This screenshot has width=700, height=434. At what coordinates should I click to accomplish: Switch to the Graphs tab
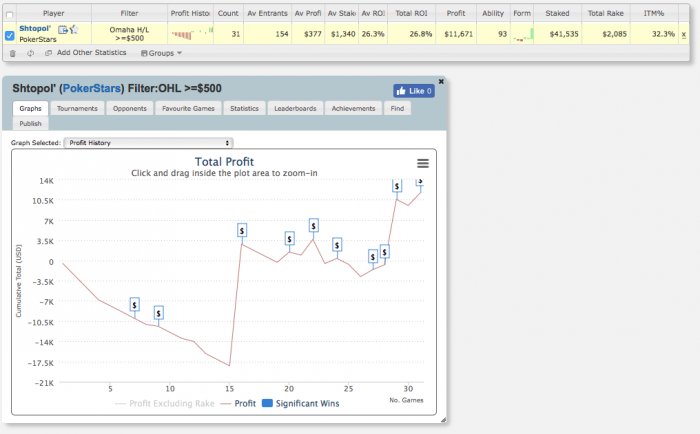click(30, 108)
